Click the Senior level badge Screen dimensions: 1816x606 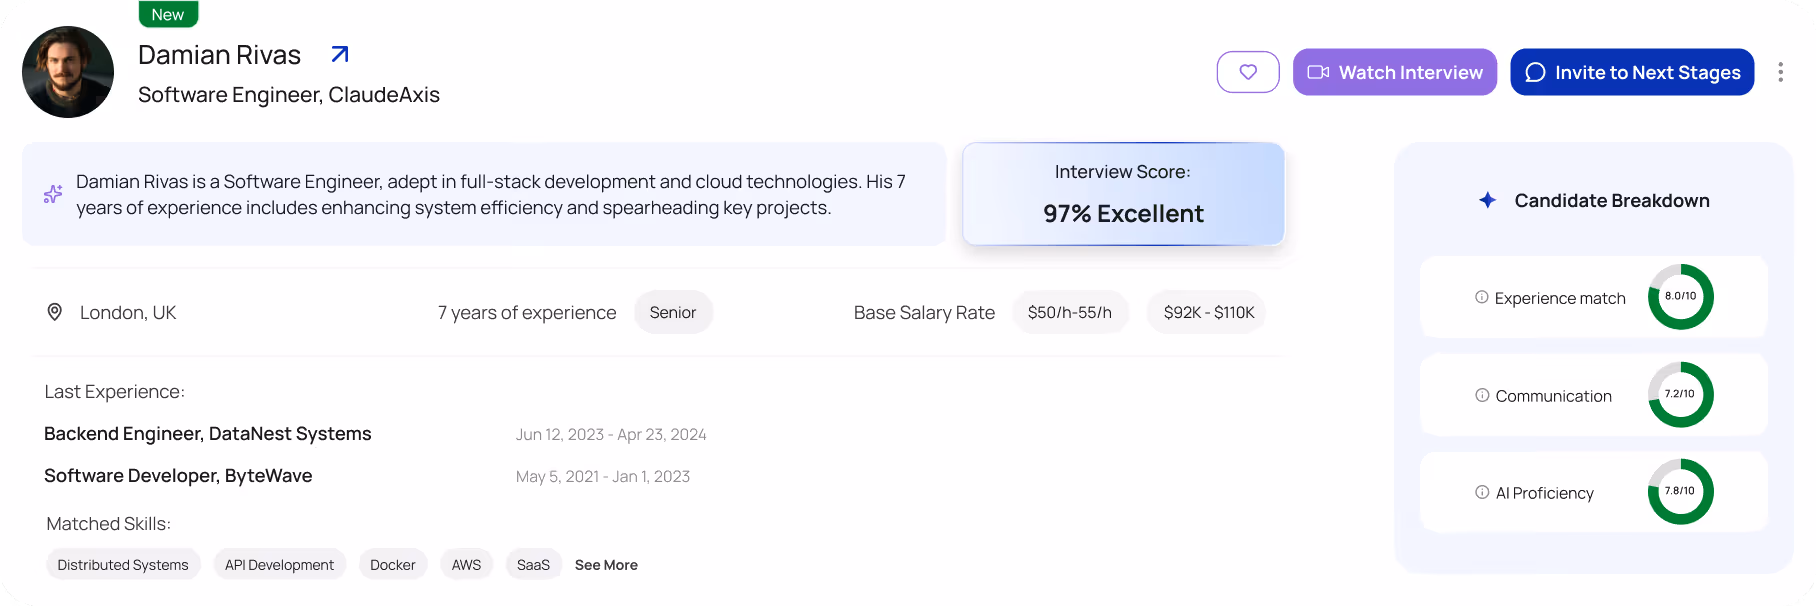[x=673, y=312]
